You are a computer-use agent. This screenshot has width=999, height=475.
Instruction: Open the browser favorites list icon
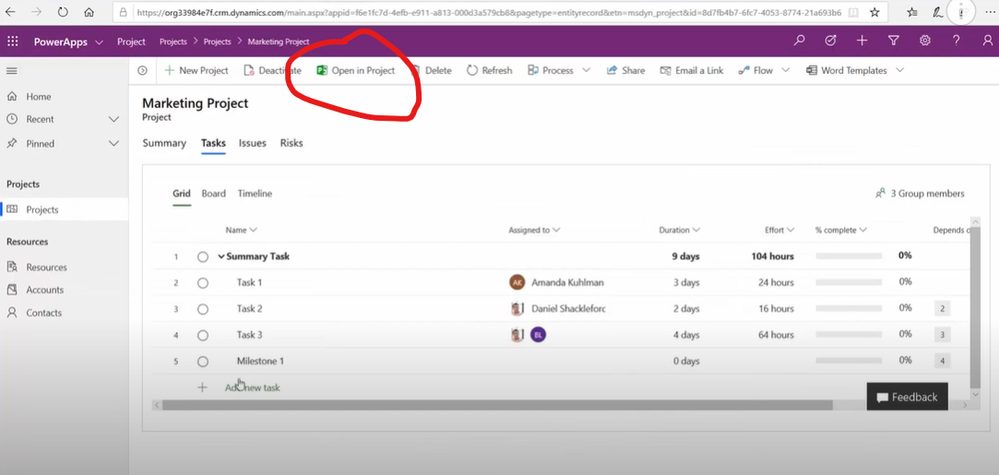[912, 12]
